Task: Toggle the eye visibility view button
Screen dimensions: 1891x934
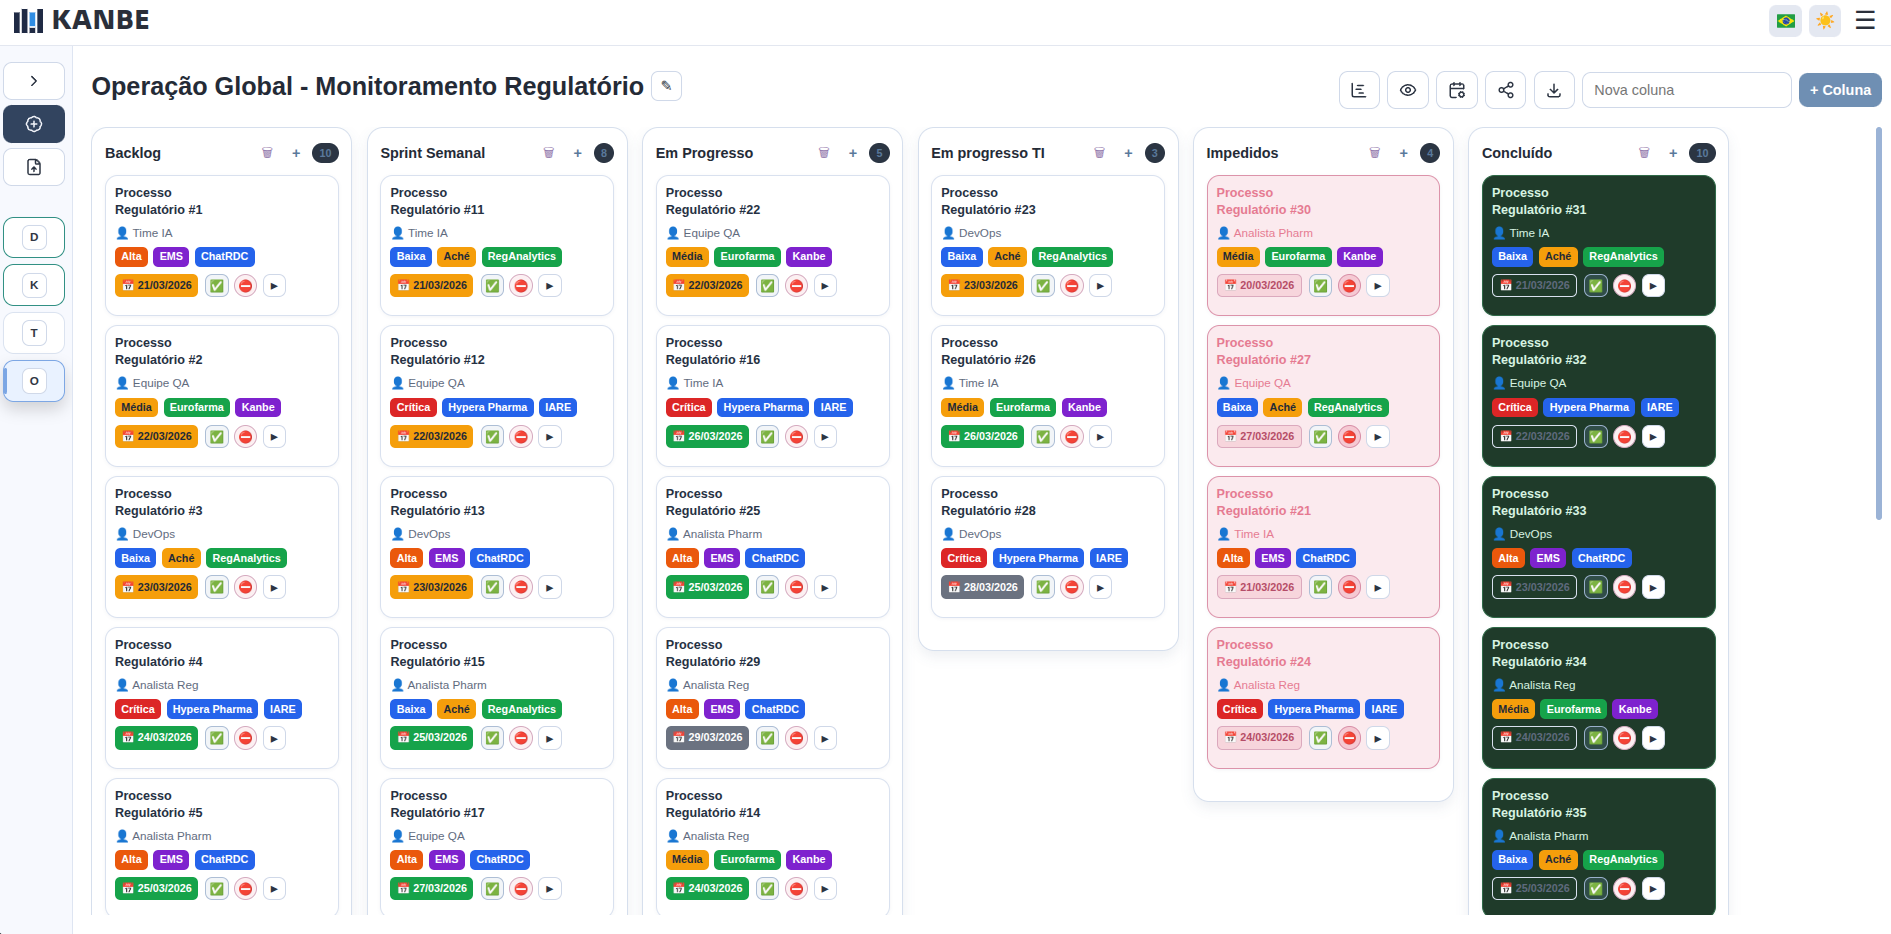Action: pyautogui.click(x=1407, y=90)
